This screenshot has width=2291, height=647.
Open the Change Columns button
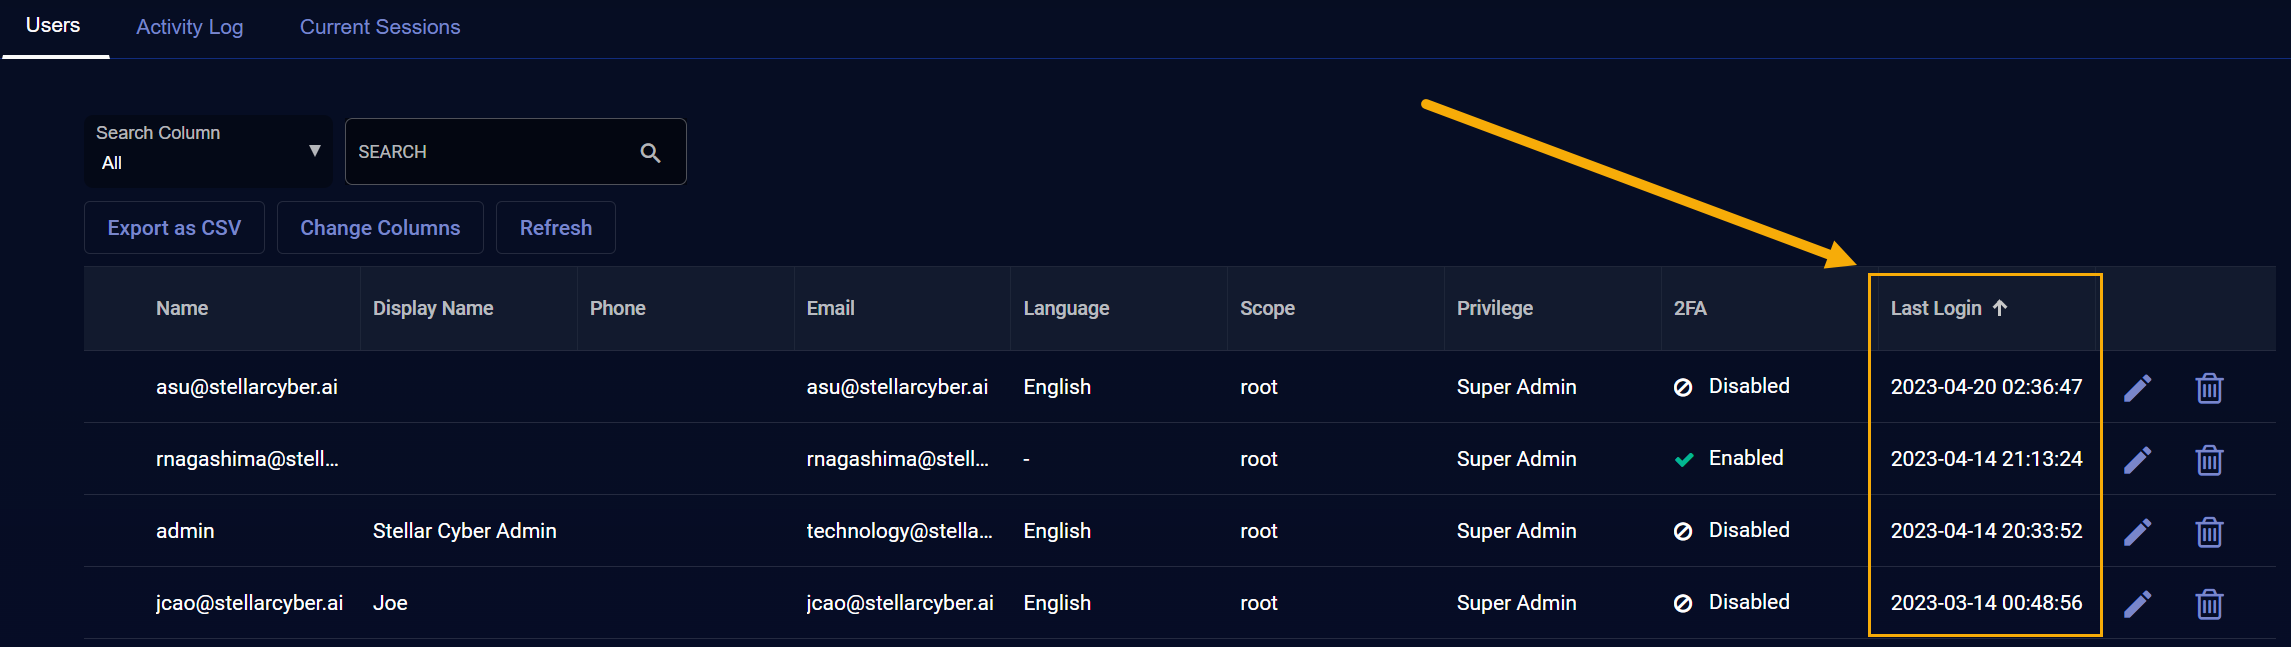click(x=380, y=228)
